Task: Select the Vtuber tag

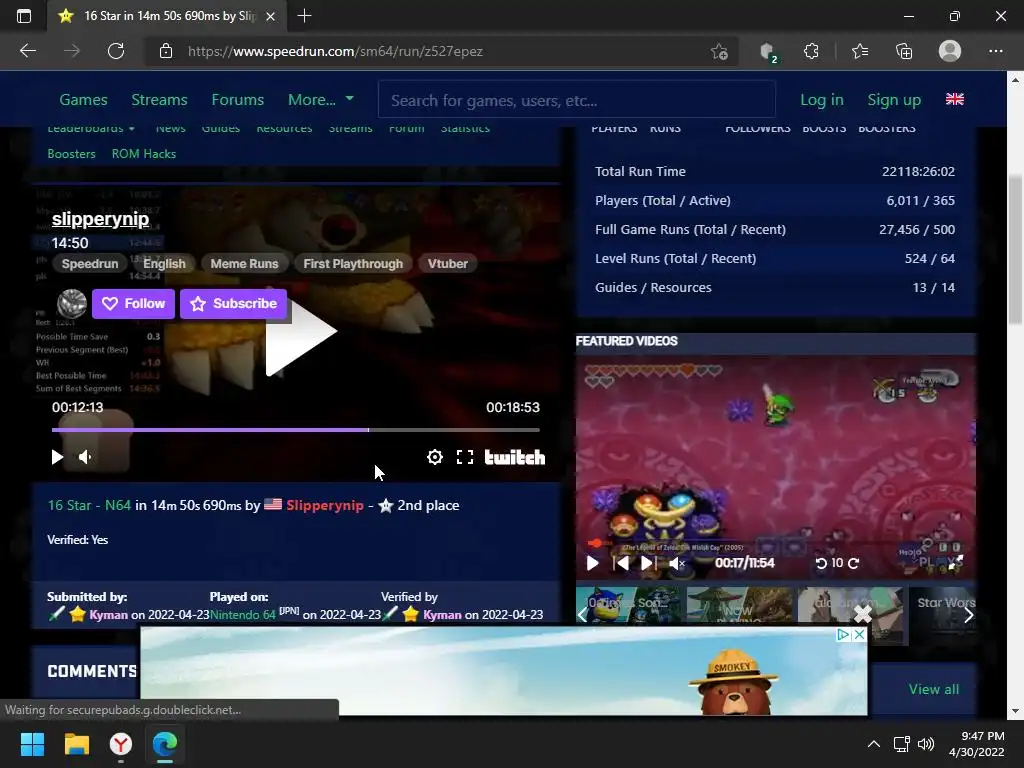Action: pyautogui.click(x=448, y=264)
